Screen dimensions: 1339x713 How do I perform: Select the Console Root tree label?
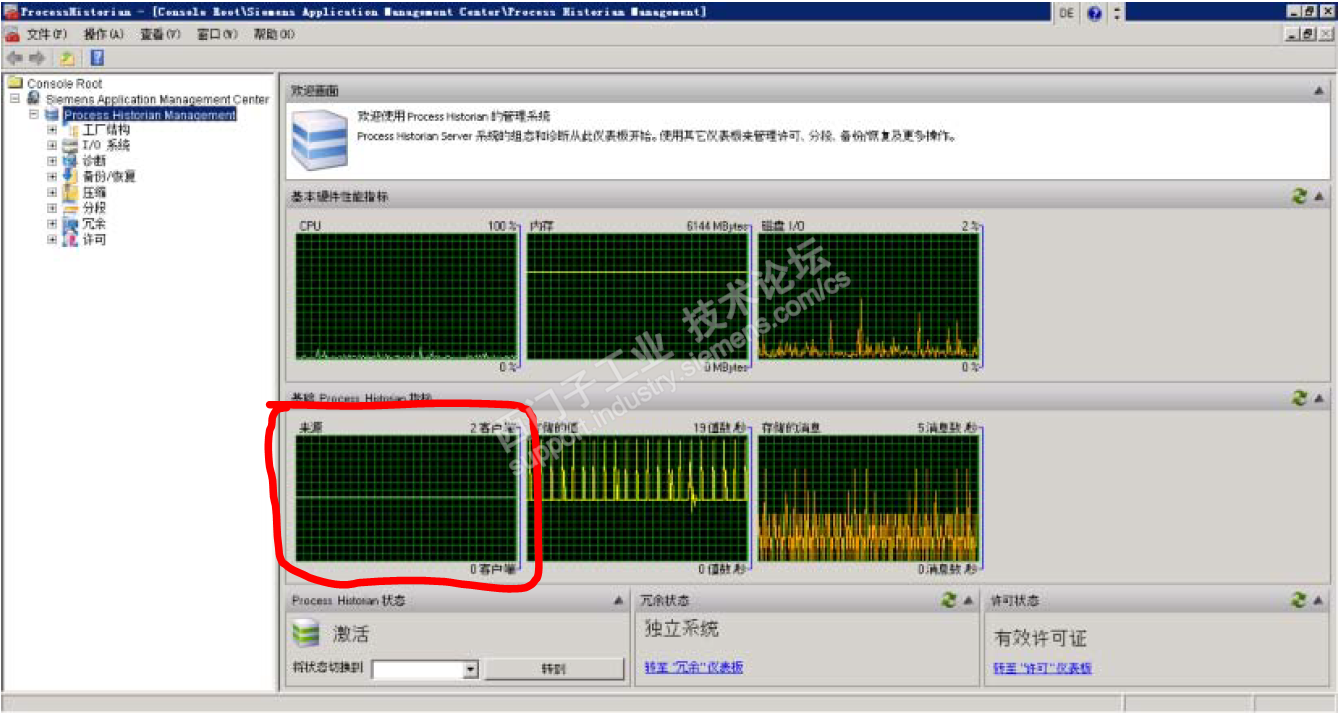64,84
